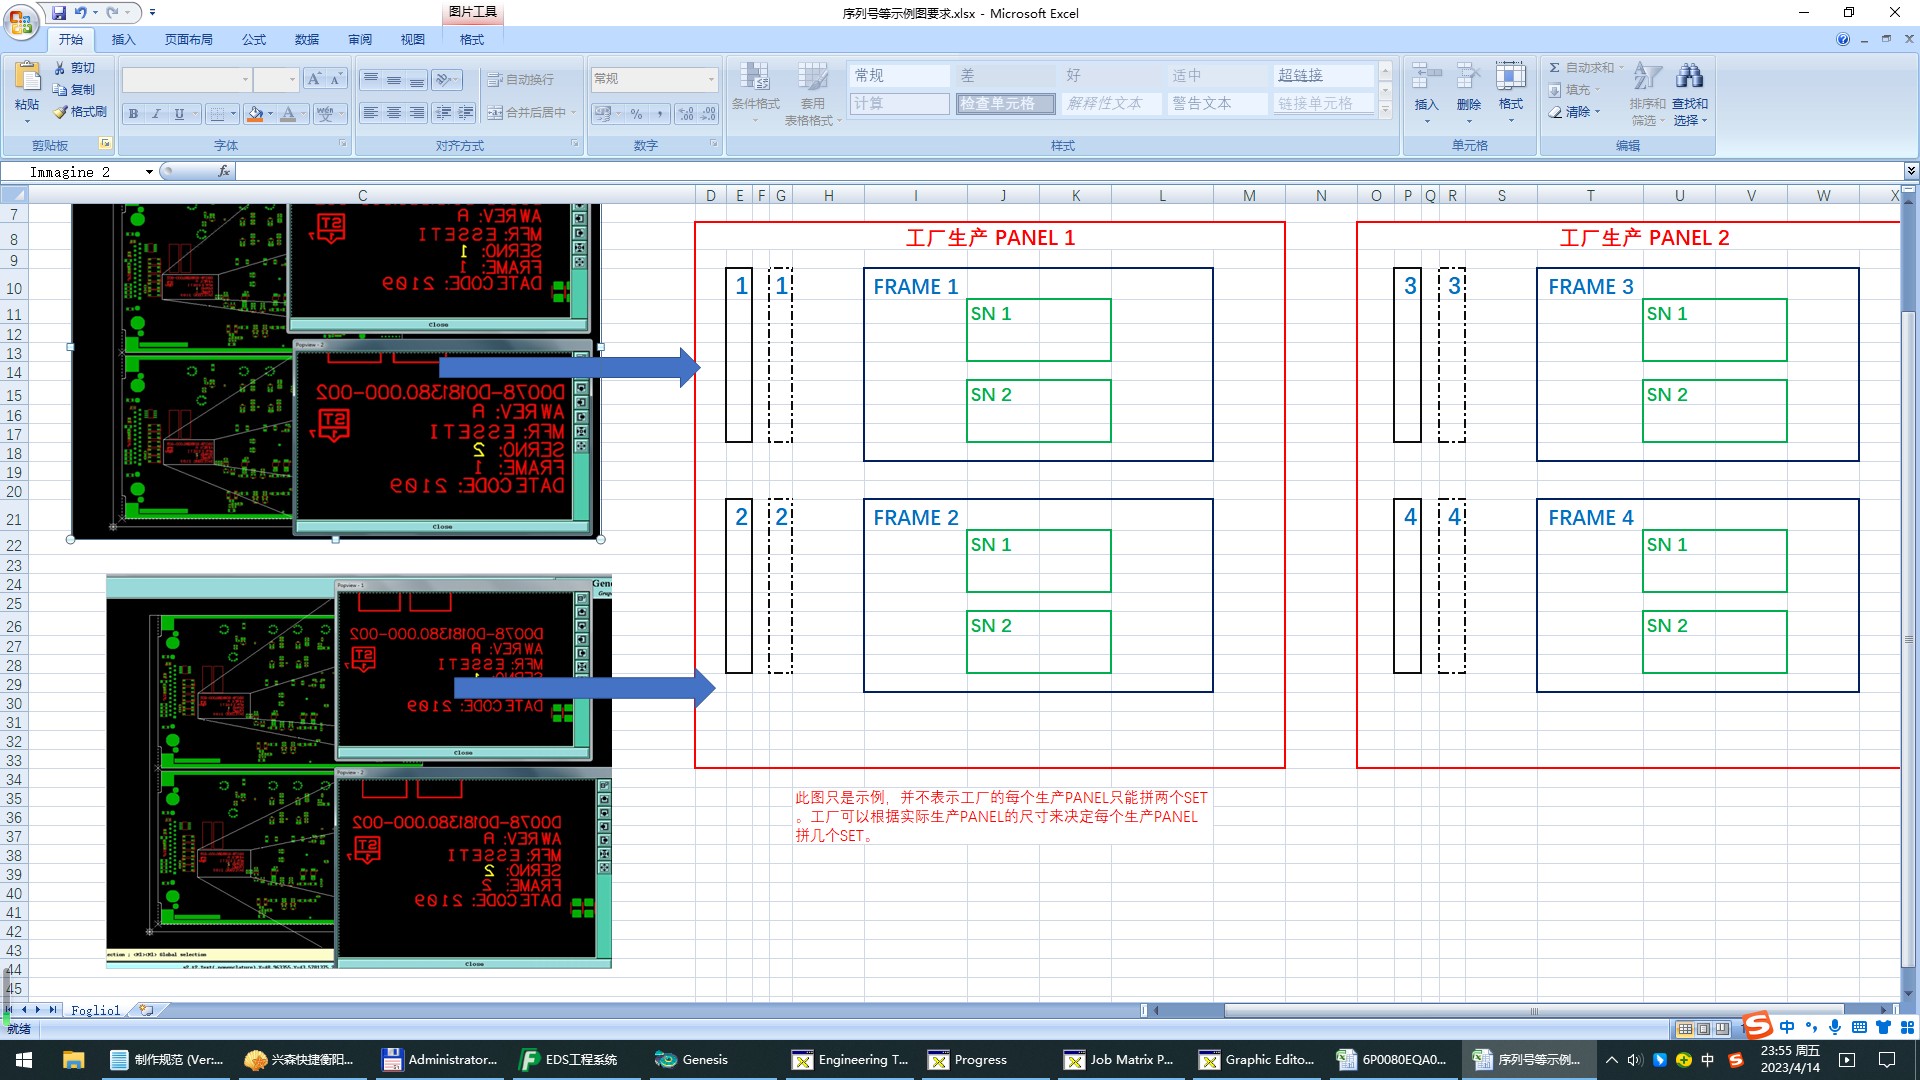Click the Delete cells (删除) icon
This screenshot has width=1920, height=1080.
1468,77
